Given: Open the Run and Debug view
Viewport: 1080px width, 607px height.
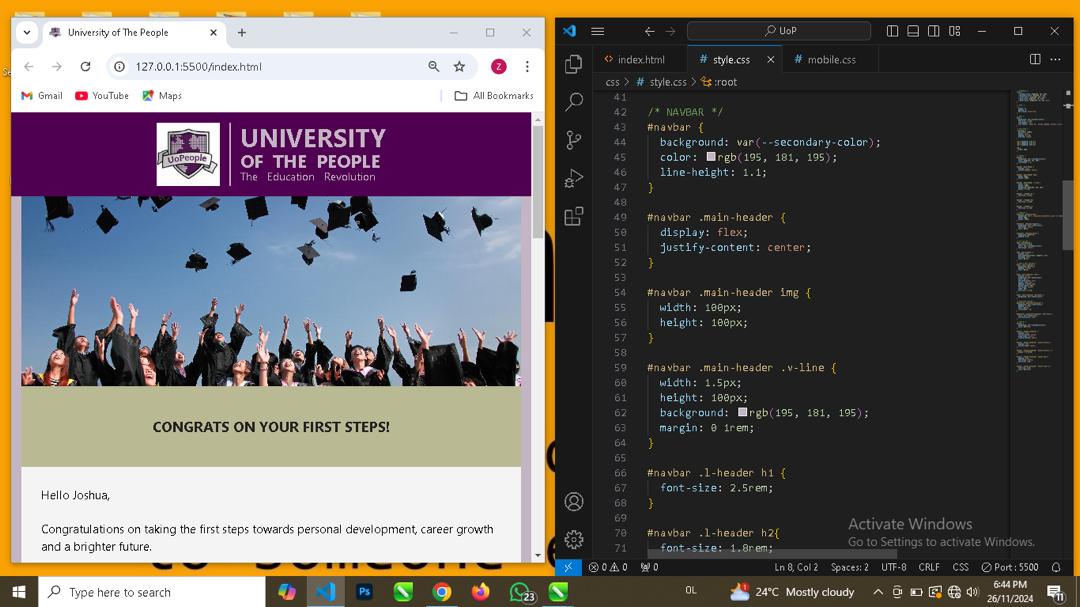Looking at the screenshot, I should pos(574,178).
